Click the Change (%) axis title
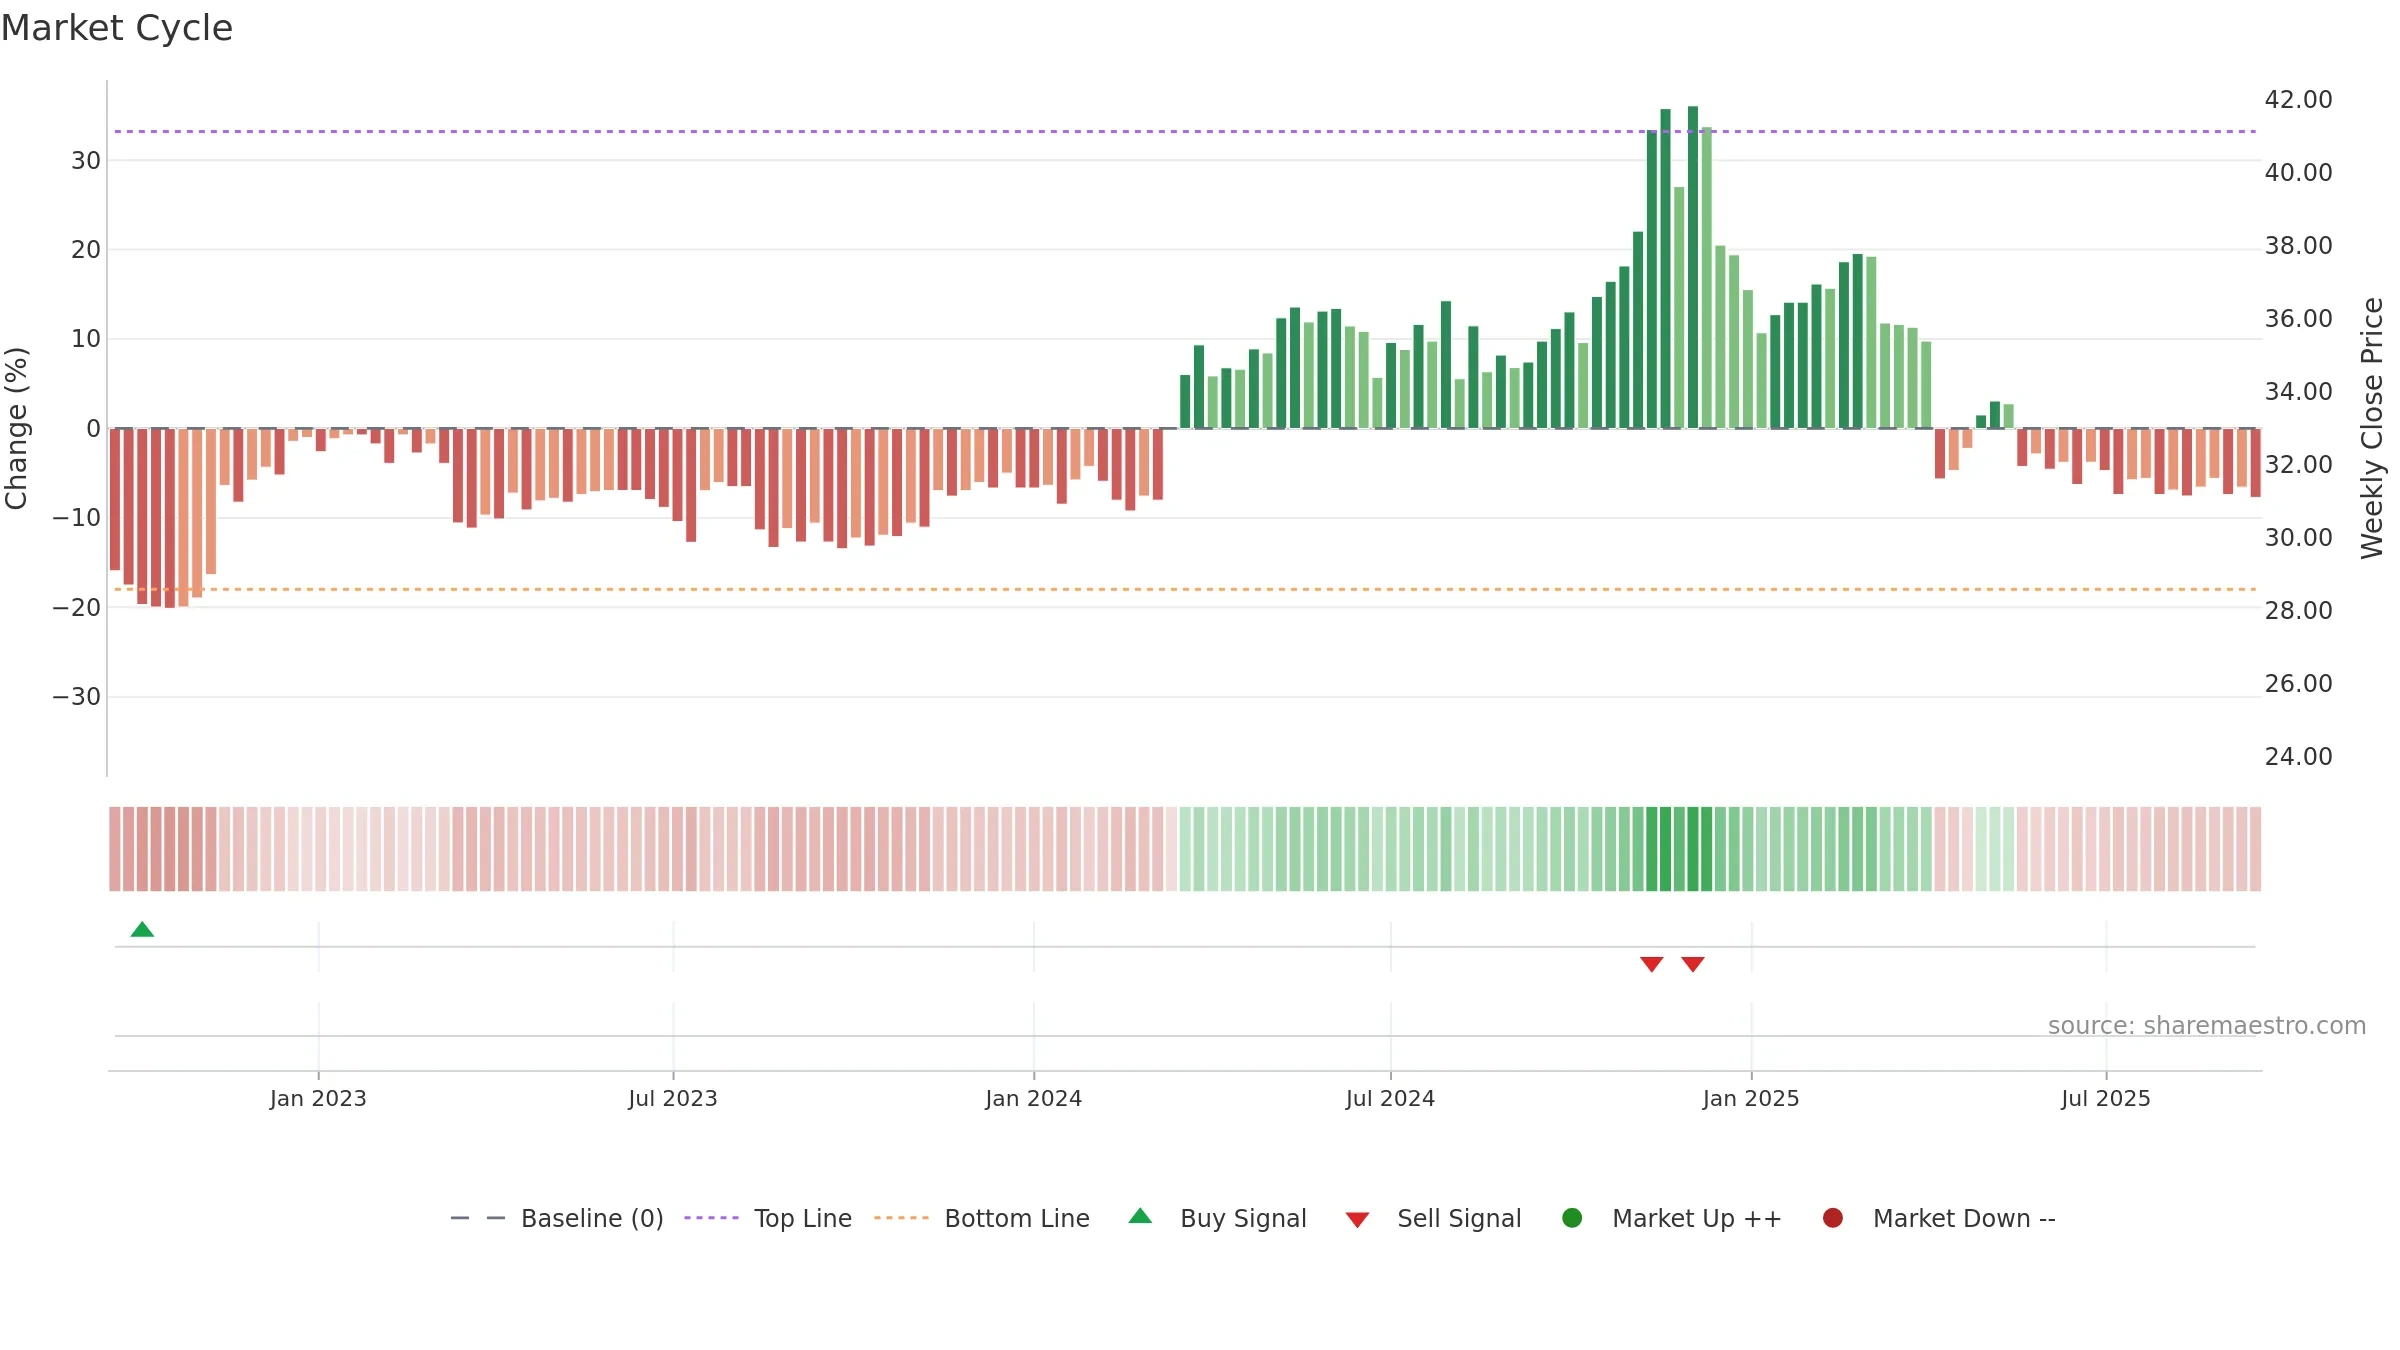This screenshot has width=2400, height=1350. coord(16,428)
